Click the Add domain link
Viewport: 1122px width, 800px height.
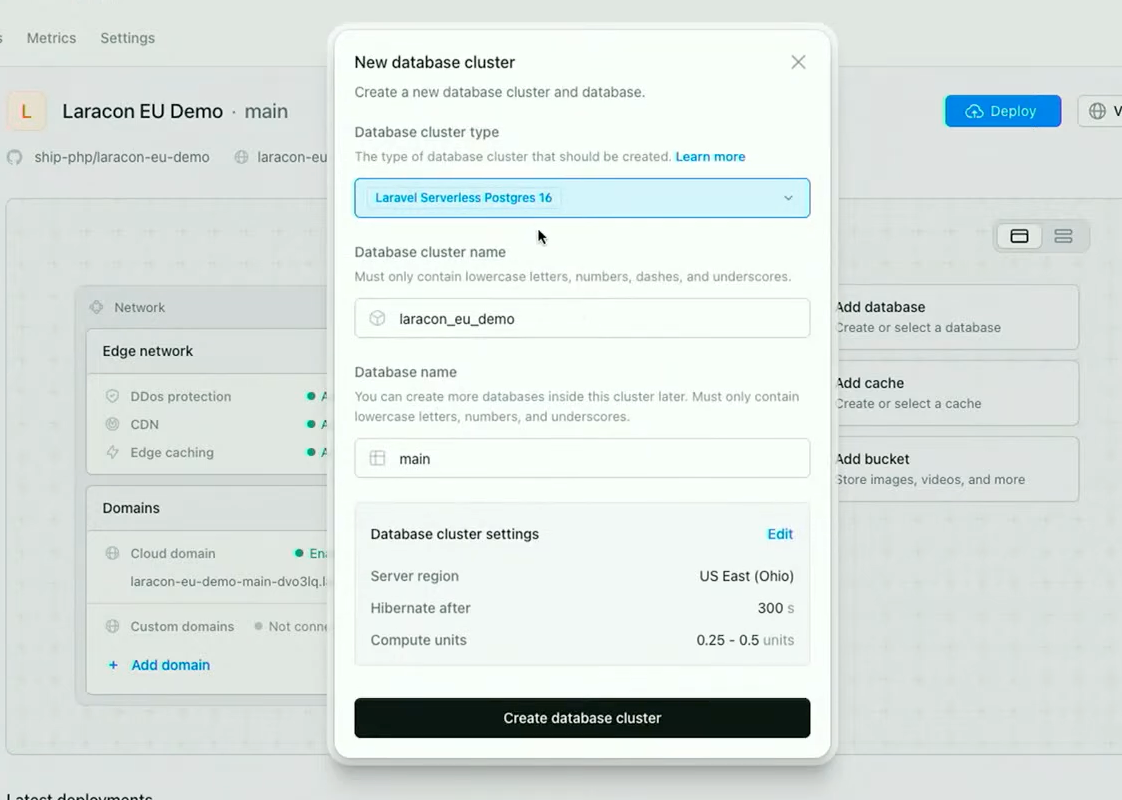pos(170,665)
